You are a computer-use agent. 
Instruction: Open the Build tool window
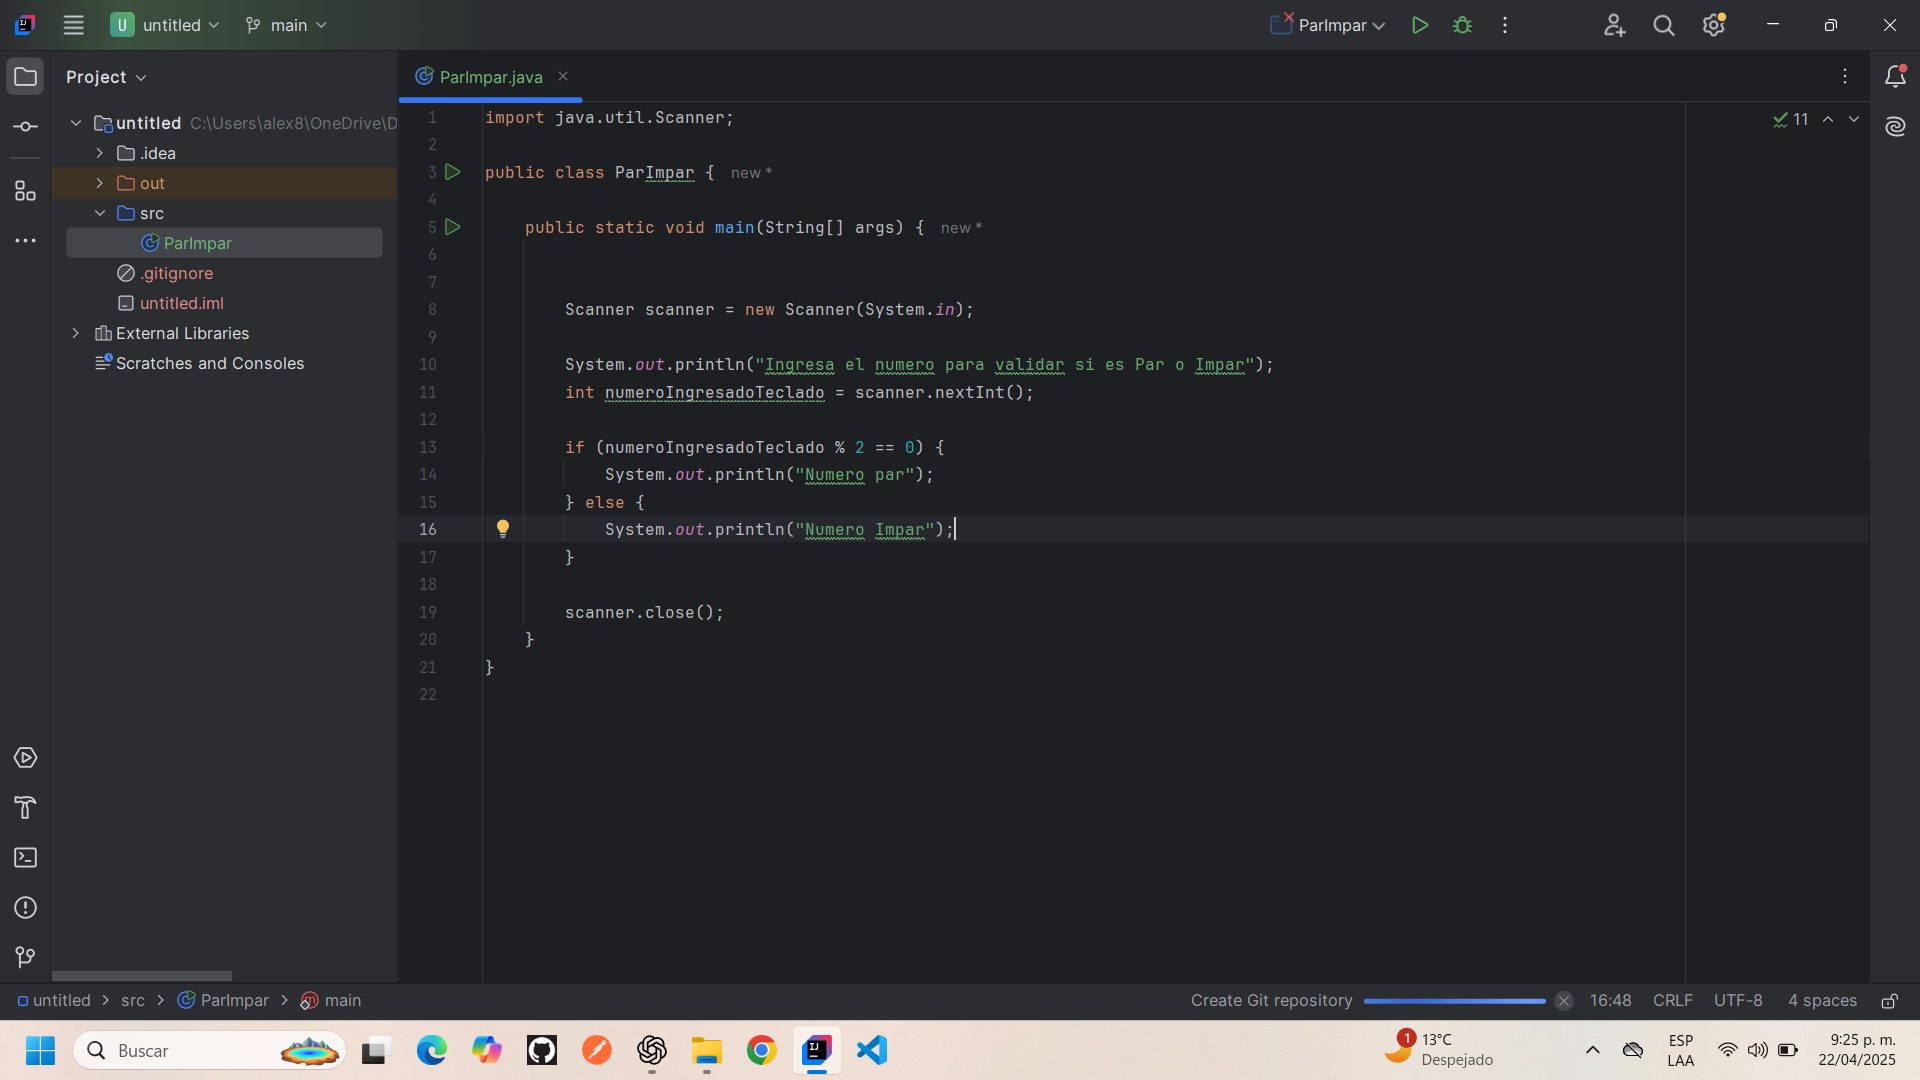coord(25,808)
